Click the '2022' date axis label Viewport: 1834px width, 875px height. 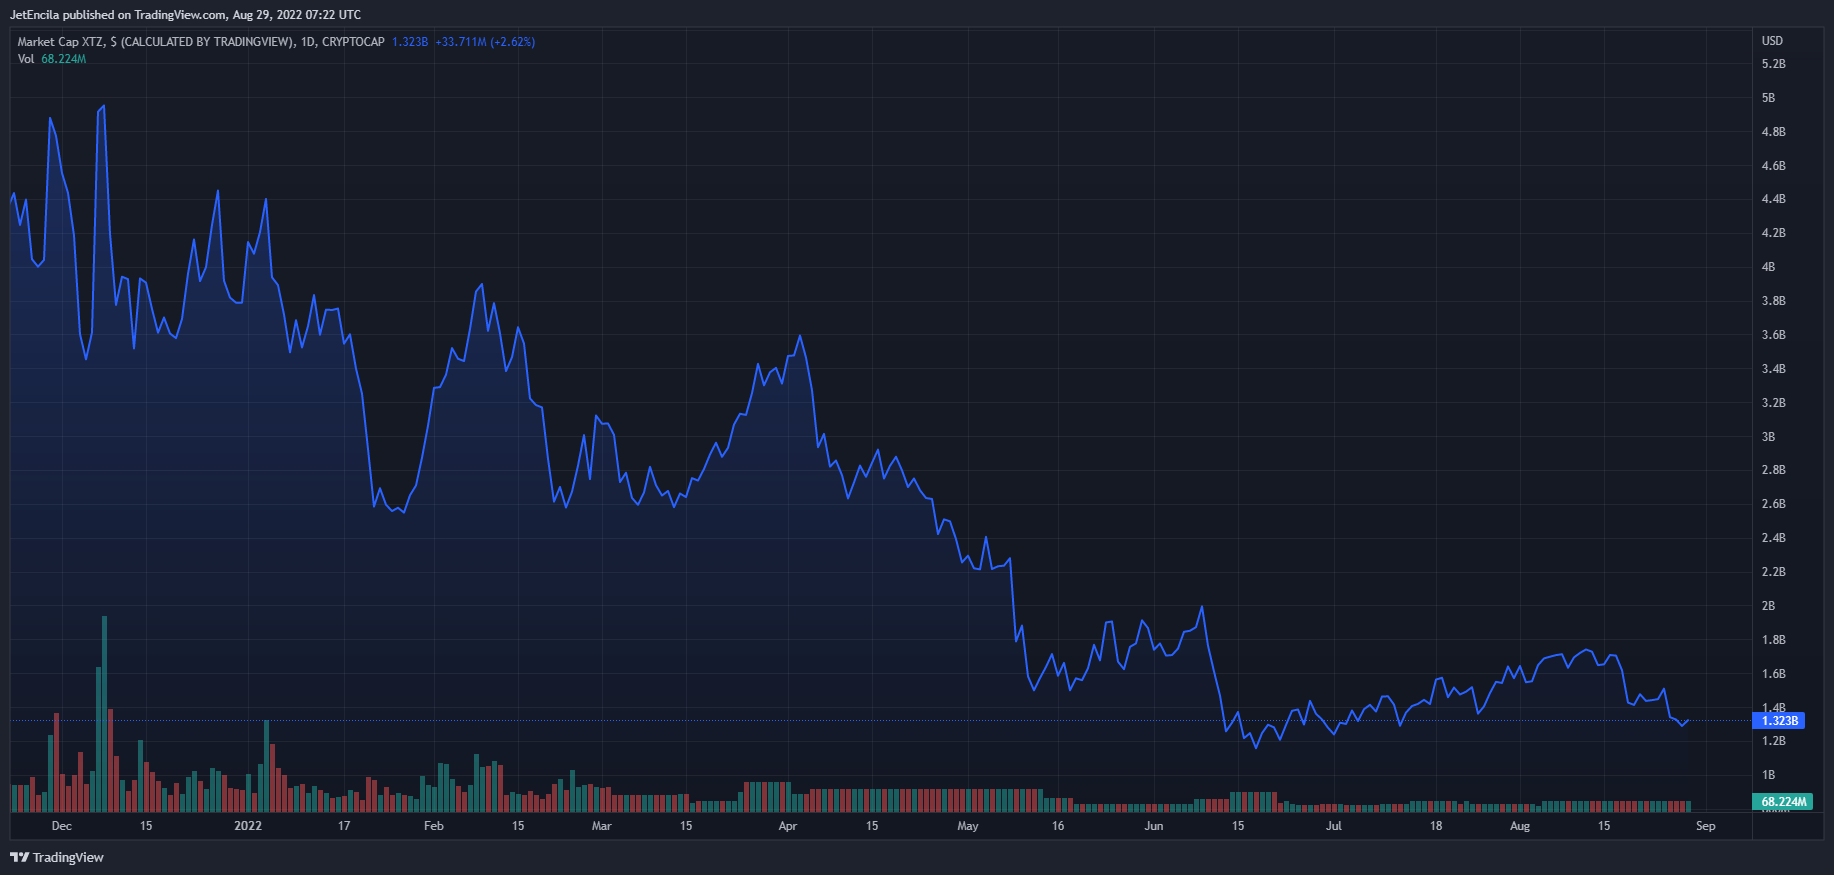248,826
